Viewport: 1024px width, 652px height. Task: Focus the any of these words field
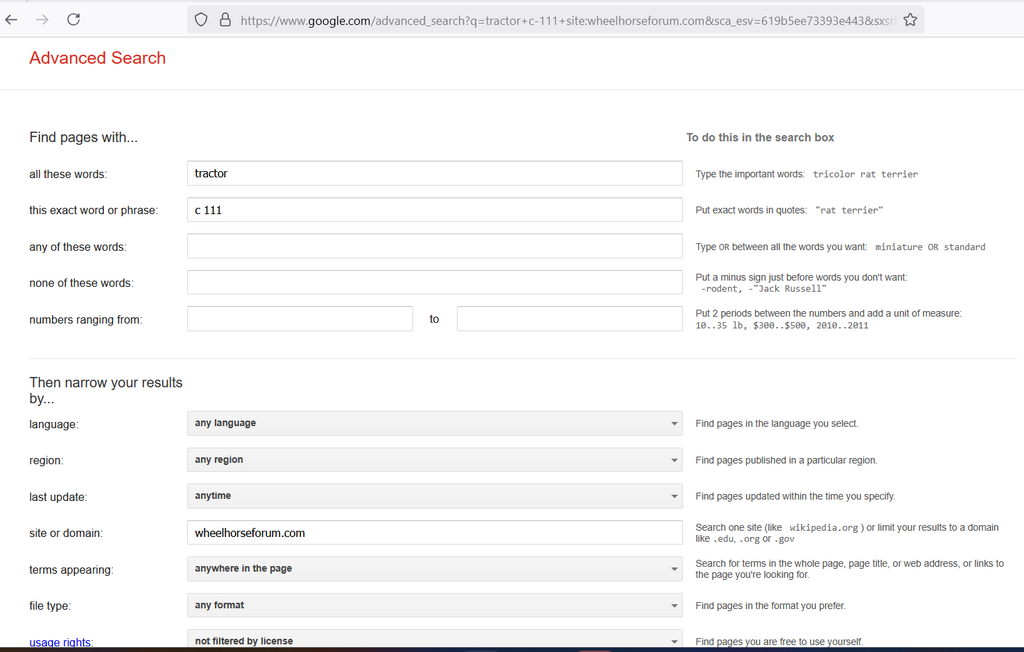434,246
